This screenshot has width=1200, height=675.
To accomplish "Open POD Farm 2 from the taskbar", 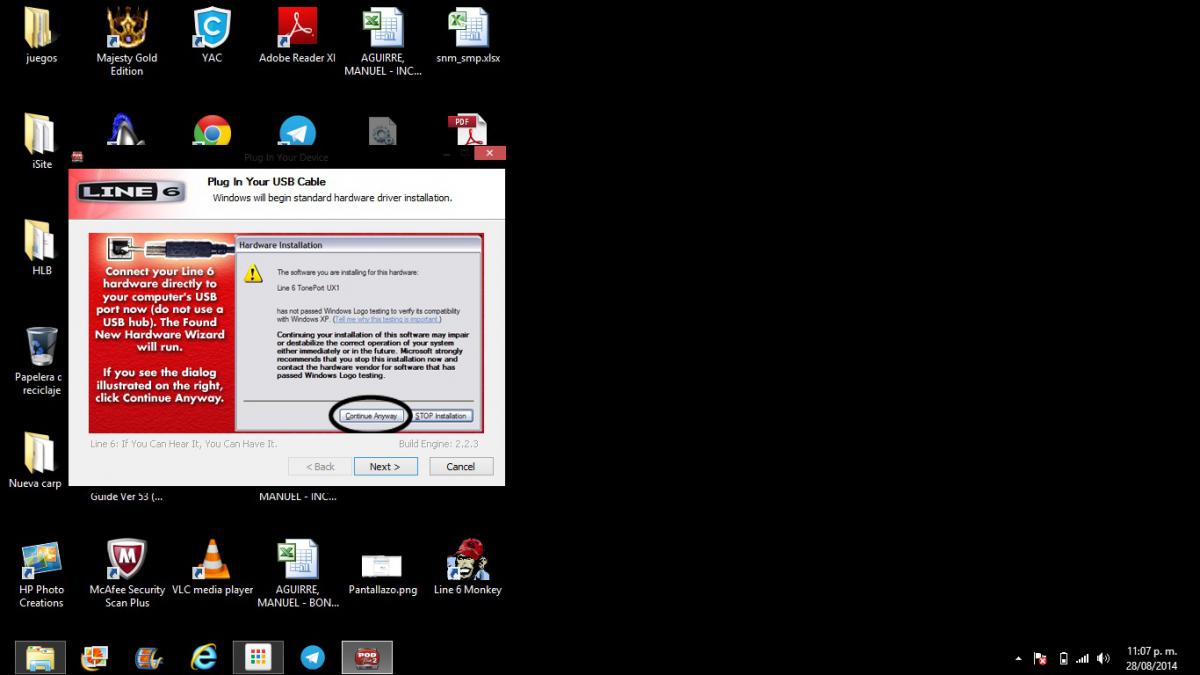I will (x=367, y=657).
